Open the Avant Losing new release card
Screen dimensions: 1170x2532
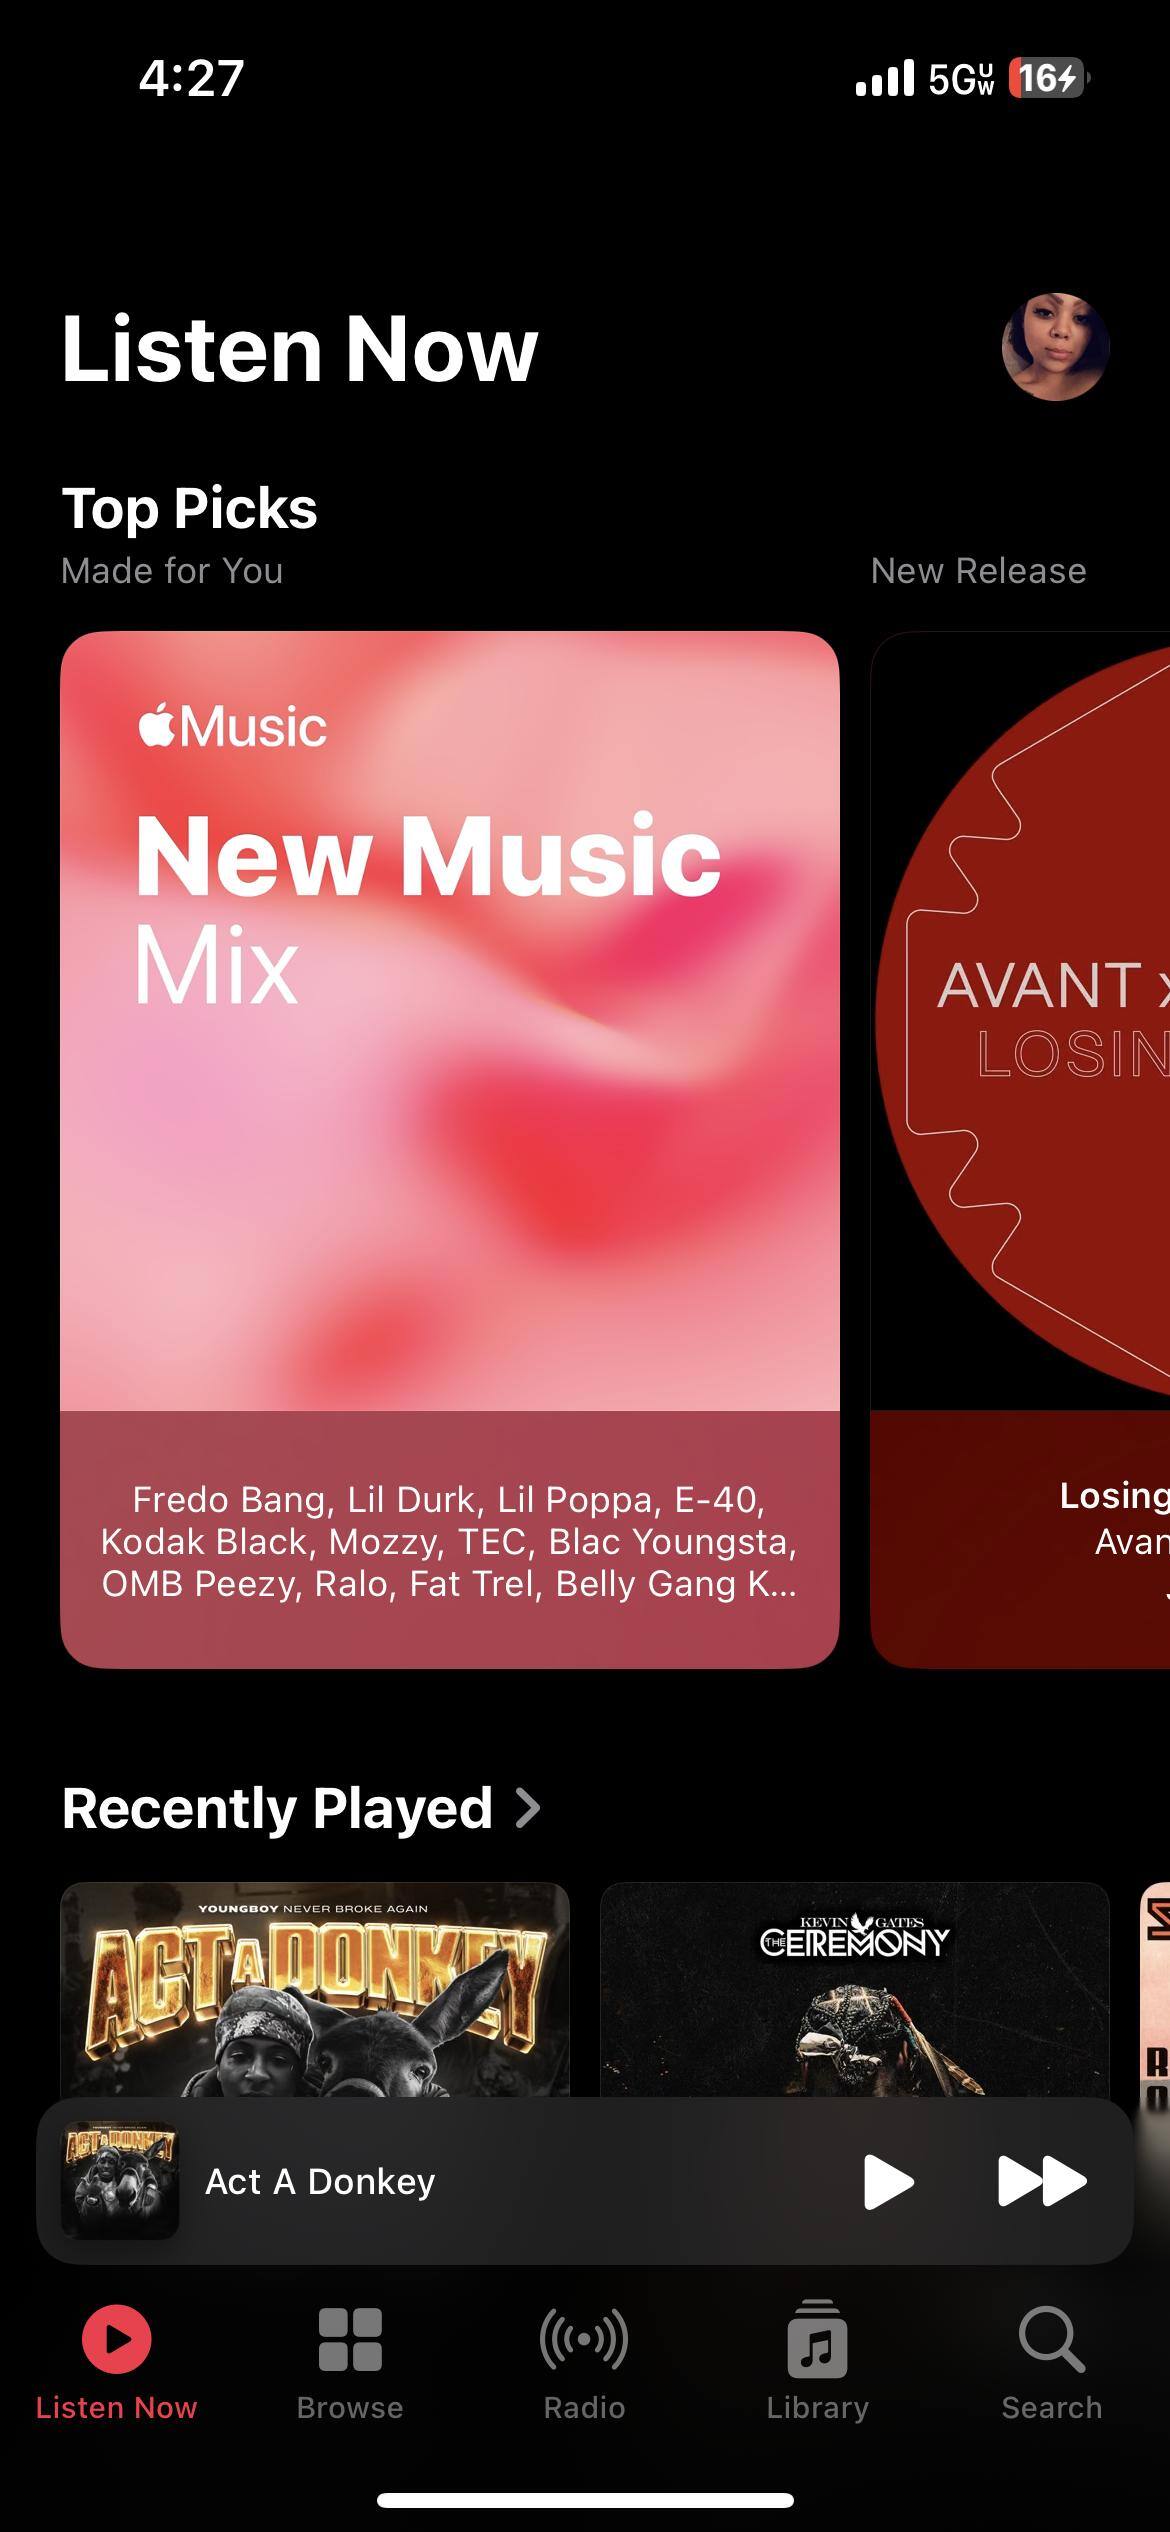[x=1020, y=1149]
